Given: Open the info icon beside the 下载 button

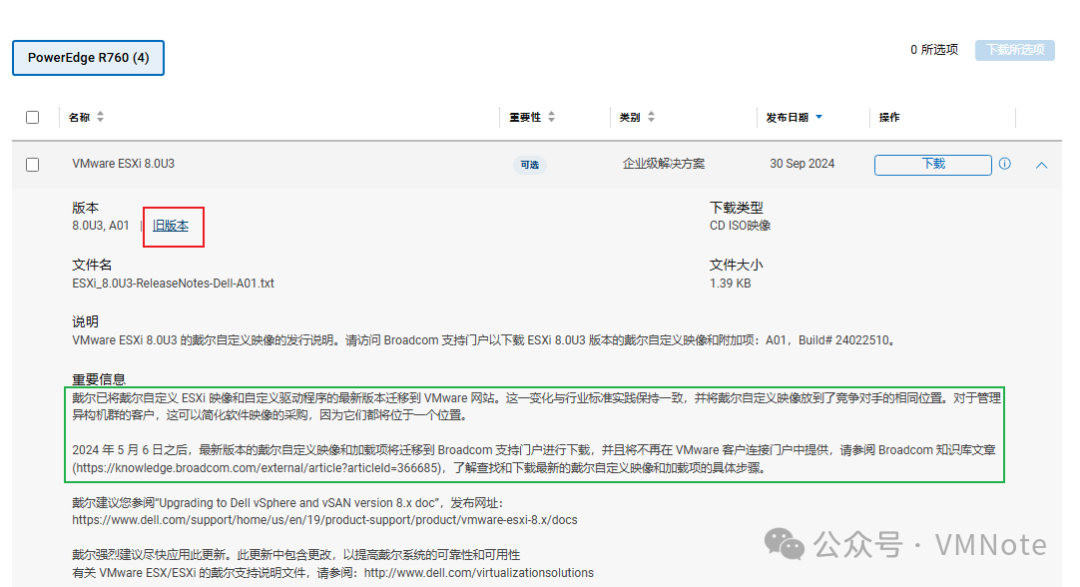Looking at the screenshot, I should click(x=1004, y=164).
